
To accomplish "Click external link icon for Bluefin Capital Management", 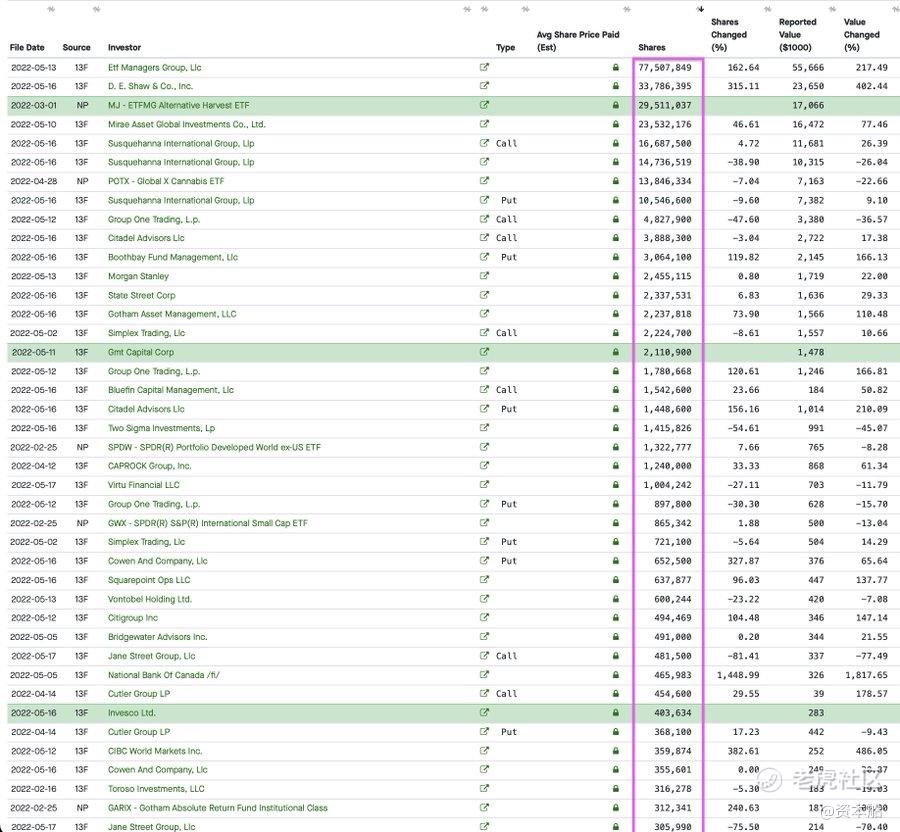I will (484, 390).
